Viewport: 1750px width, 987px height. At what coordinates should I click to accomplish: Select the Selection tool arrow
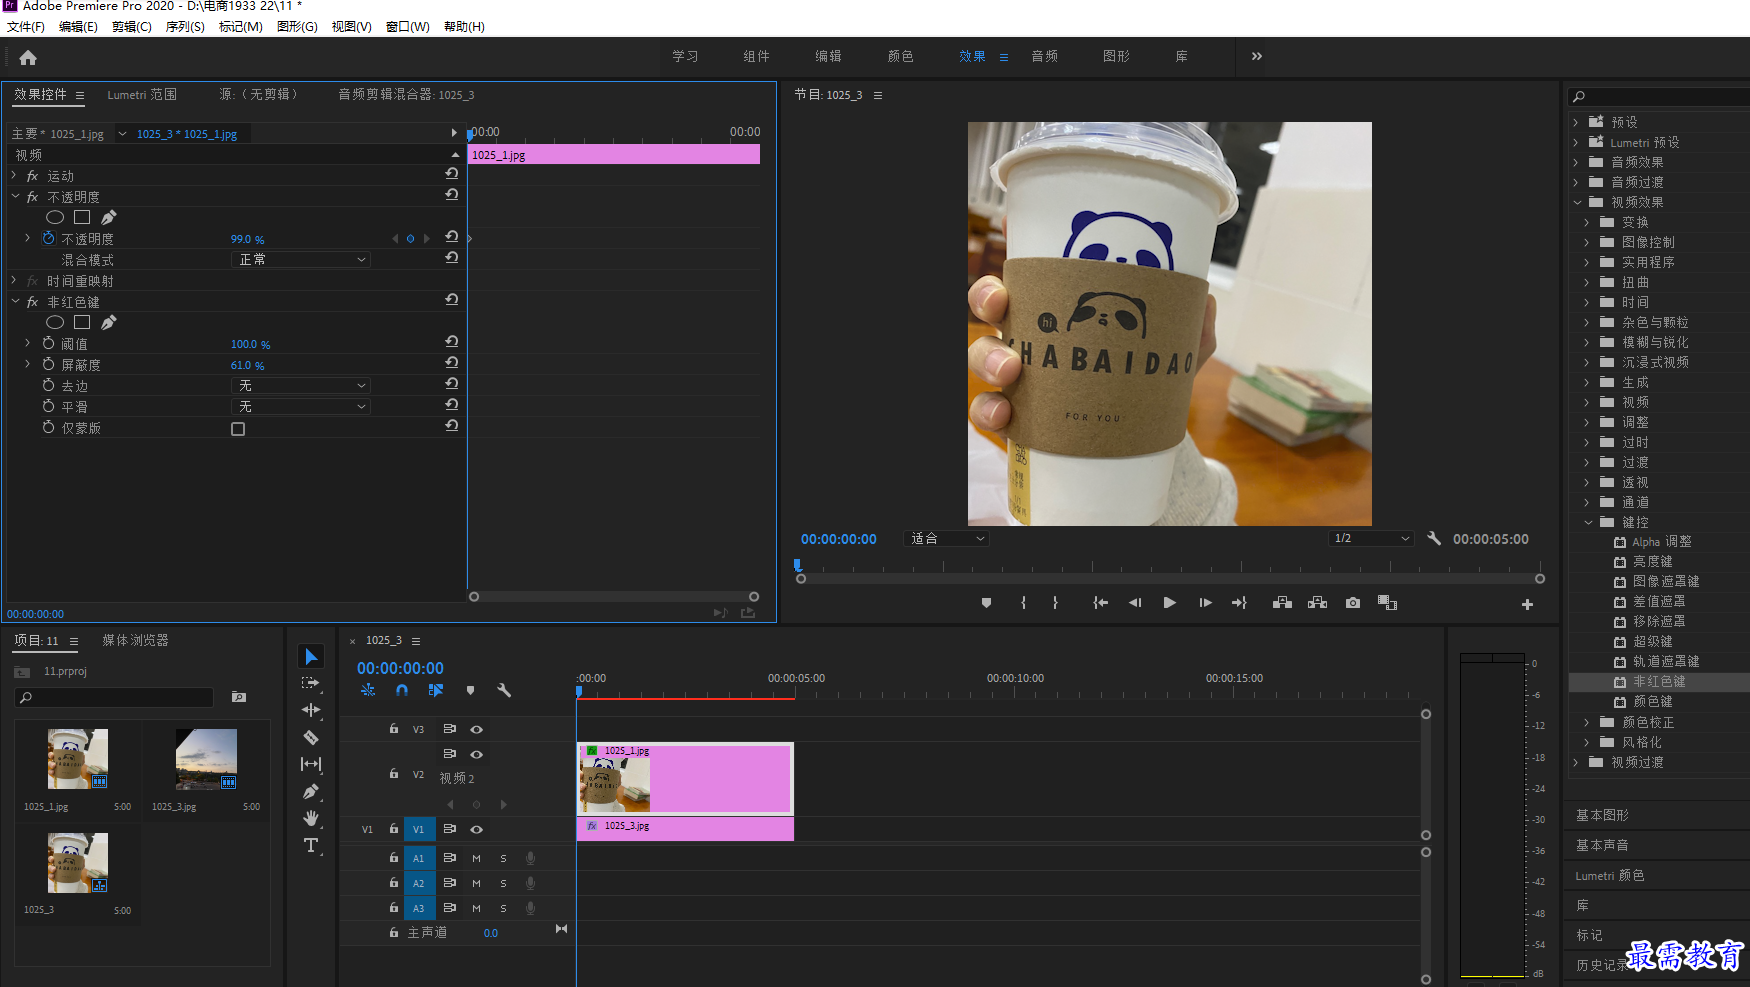tap(311, 656)
